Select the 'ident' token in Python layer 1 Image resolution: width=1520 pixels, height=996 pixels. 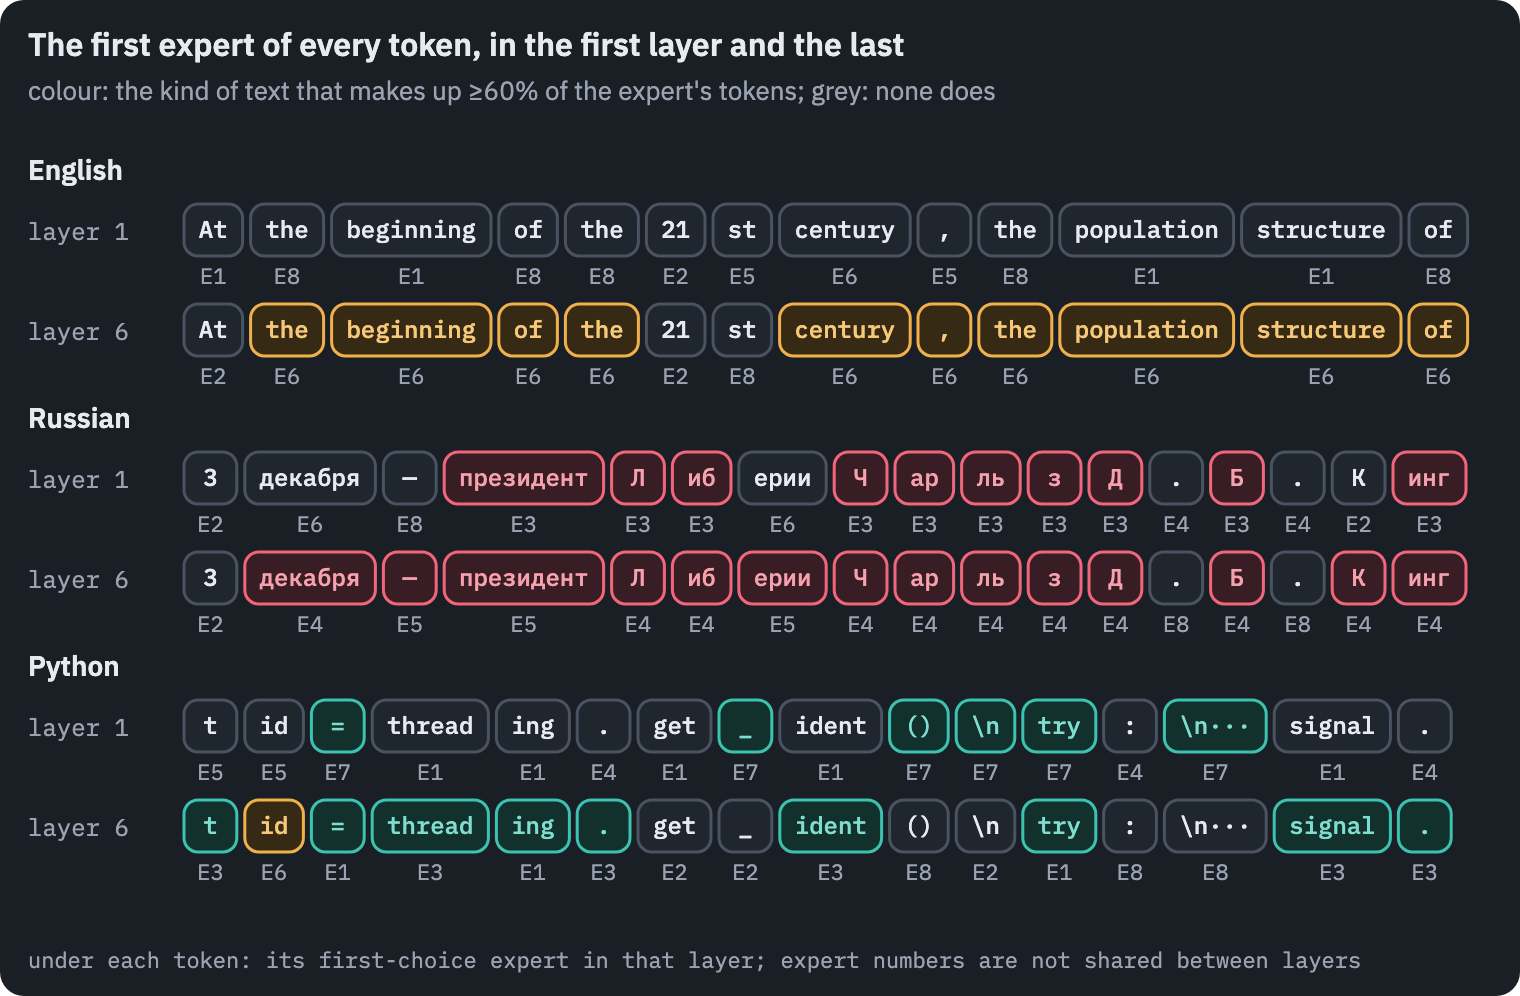point(830,726)
